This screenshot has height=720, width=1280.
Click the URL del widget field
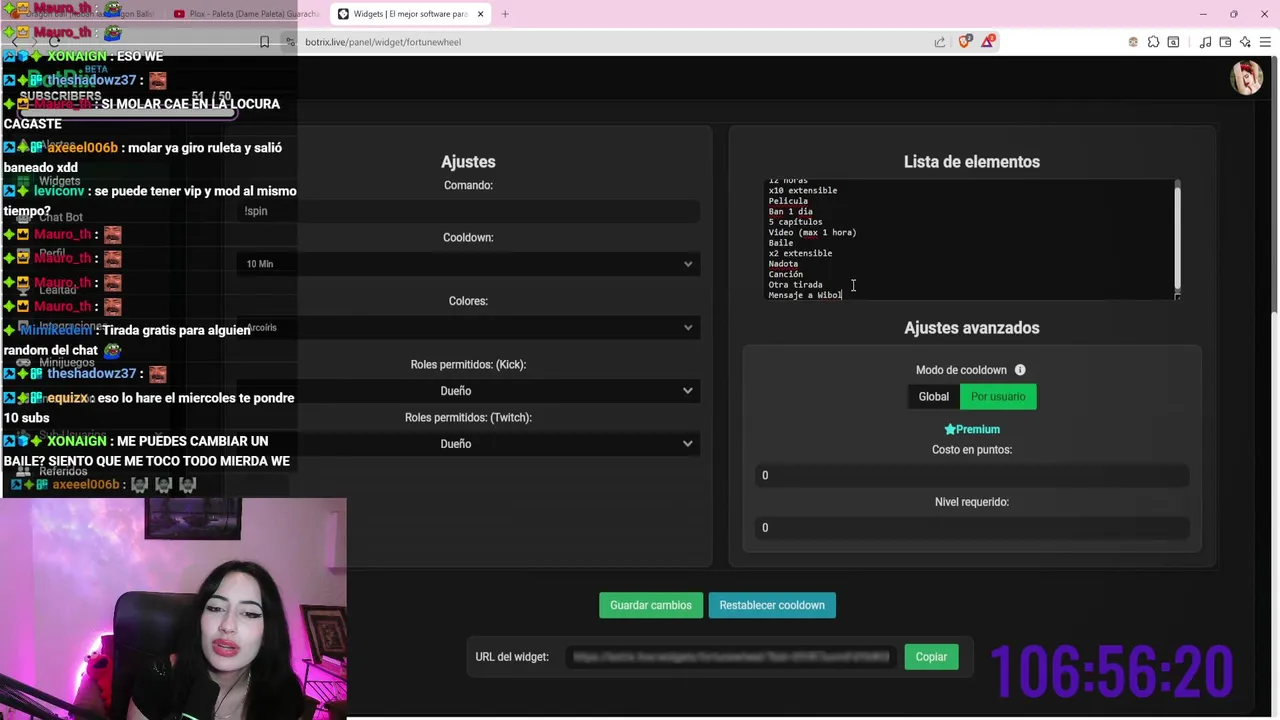731,657
